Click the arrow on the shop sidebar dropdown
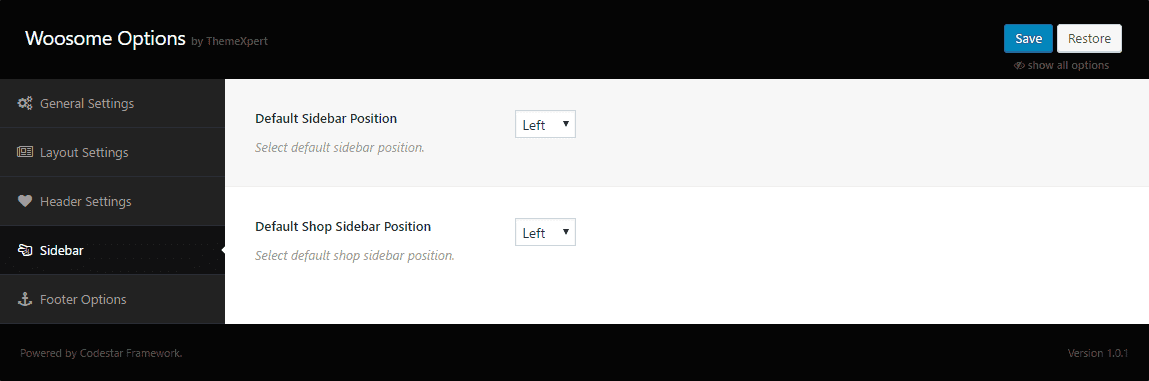The width and height of the screenshot is (1149, 381). click(x=565, y=232)
